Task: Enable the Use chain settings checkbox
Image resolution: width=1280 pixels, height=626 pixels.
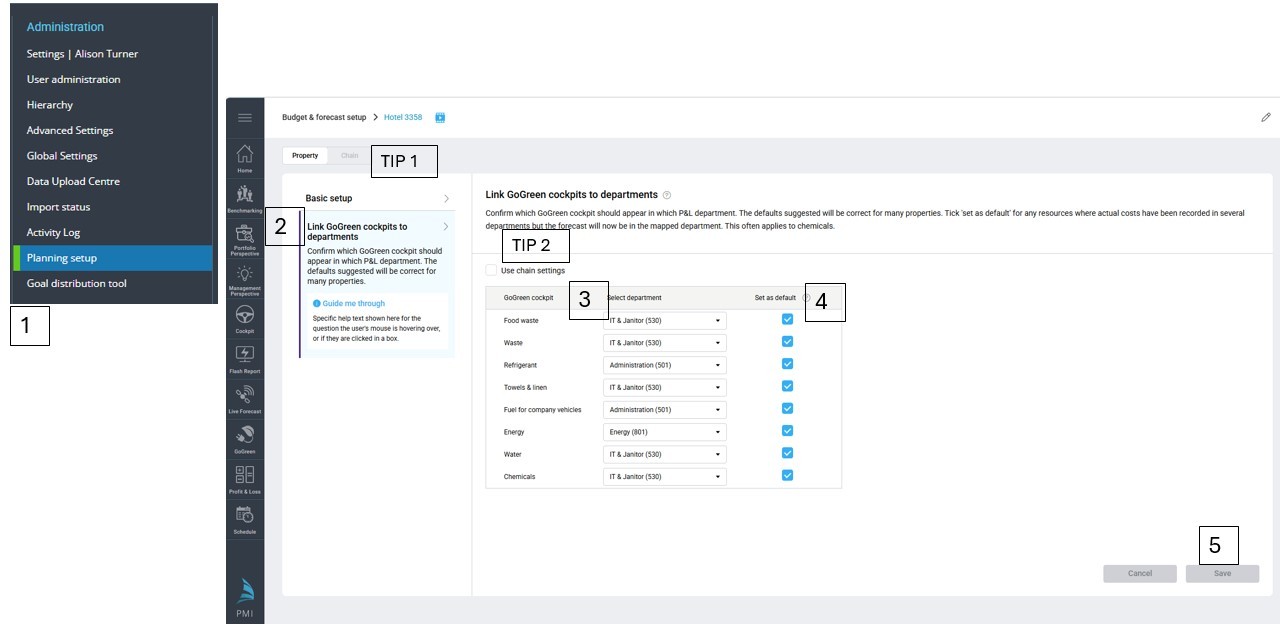Action: click(491, 270)
